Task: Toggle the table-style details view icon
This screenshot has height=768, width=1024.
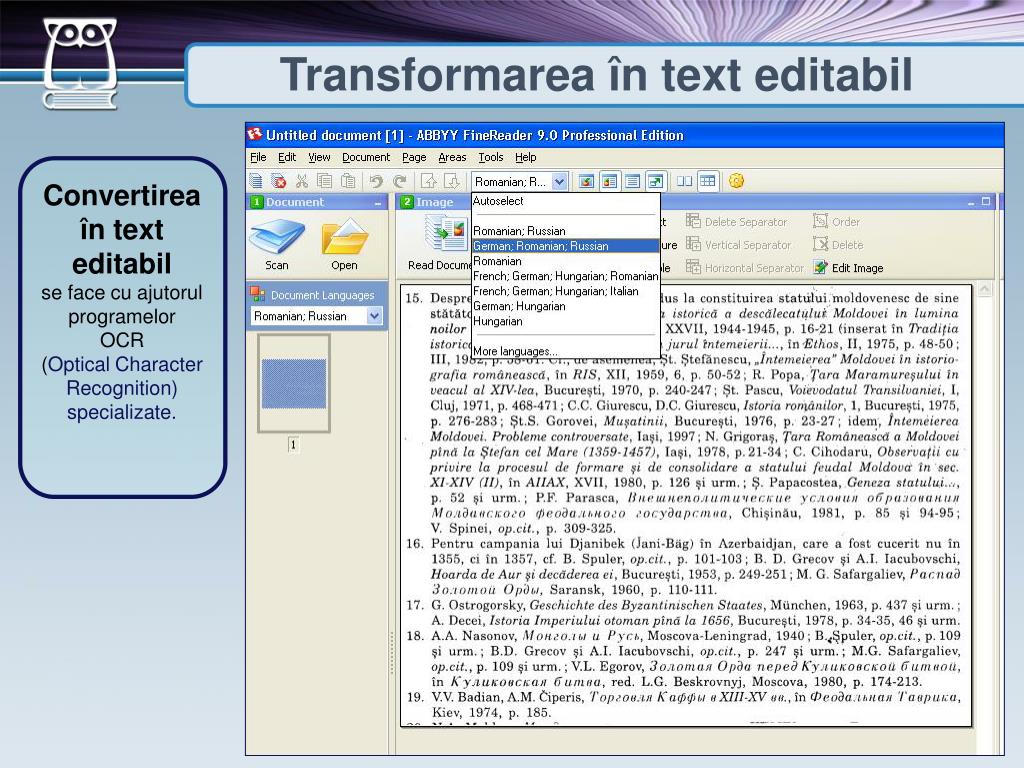Action: coord(707,181)
